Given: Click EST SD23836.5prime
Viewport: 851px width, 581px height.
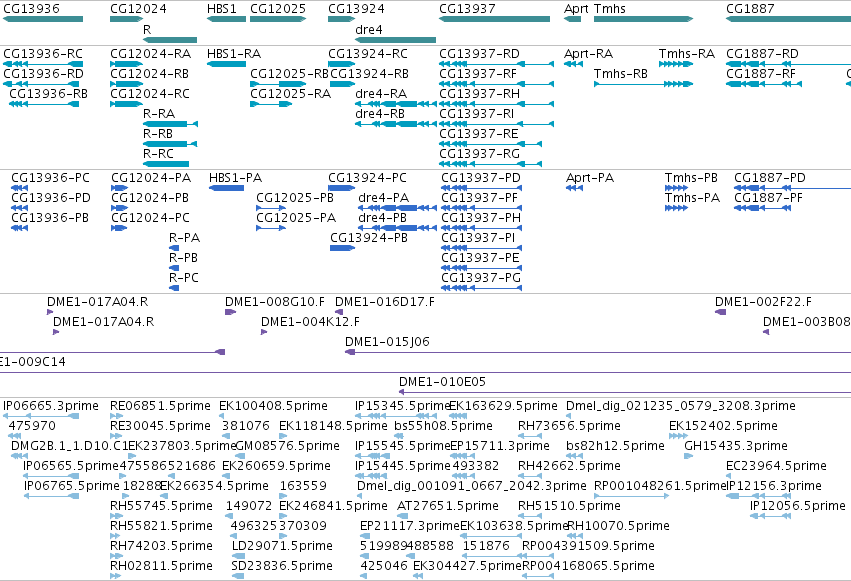Looking at the screenshot, I should [x=237, y=576].
